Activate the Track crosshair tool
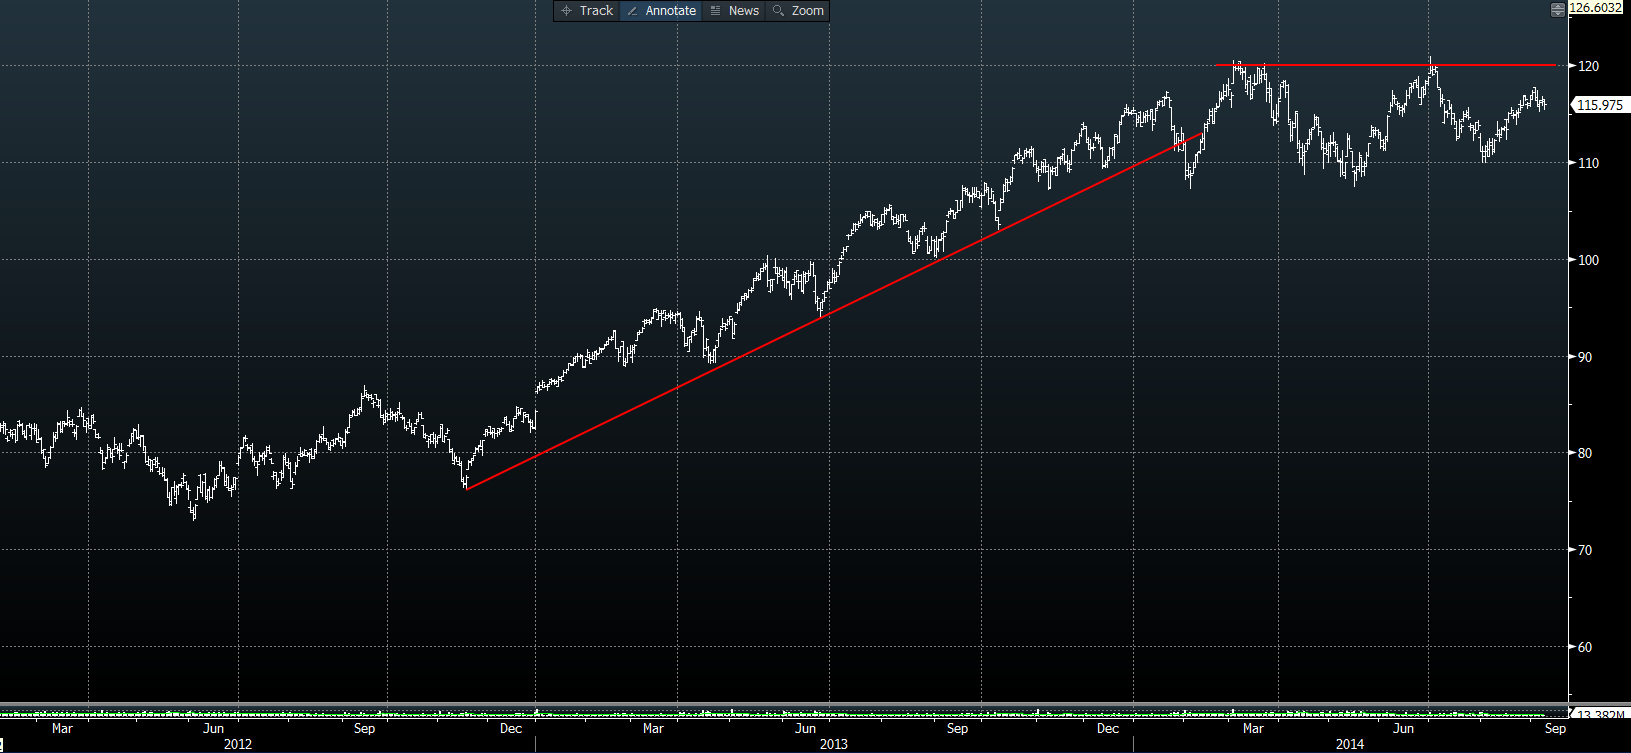The image size is (1631, 753). click(587, 11)
